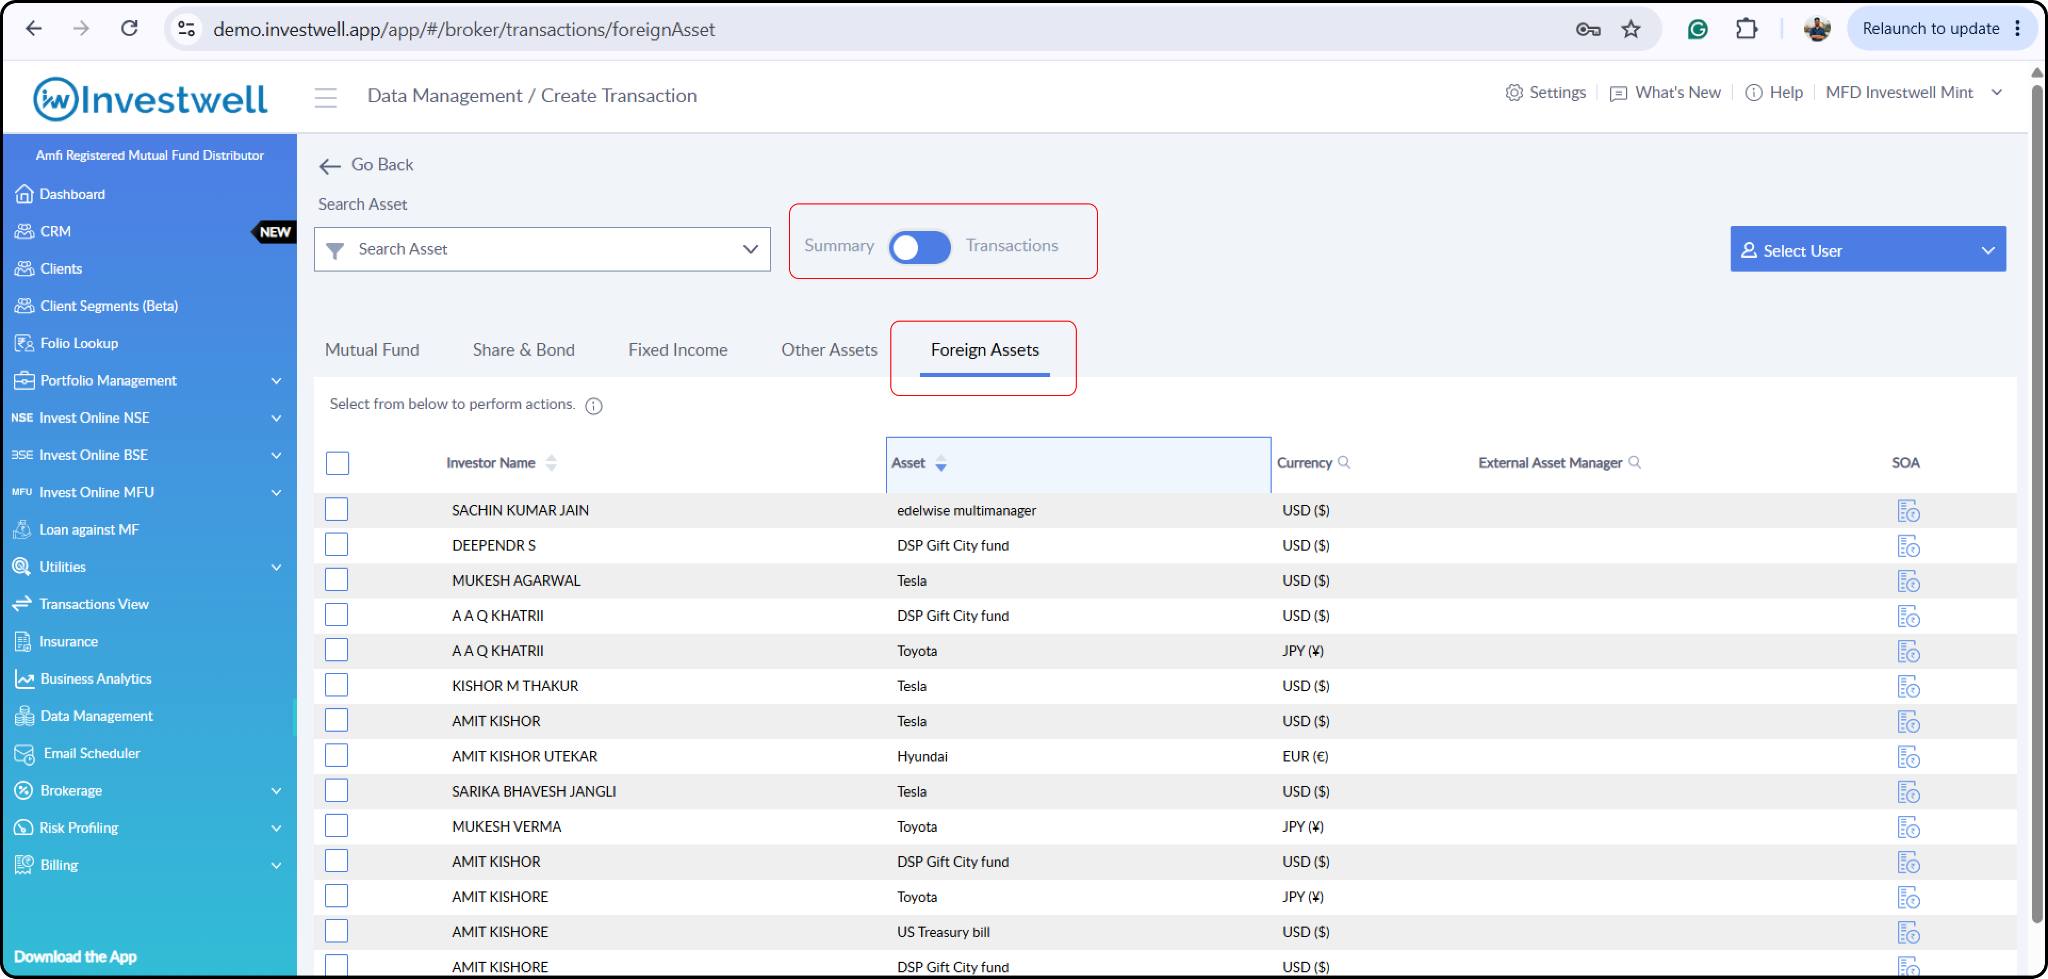Bookmark this page with star icon
2048x979 pixels.
(x=1631, y=29)
